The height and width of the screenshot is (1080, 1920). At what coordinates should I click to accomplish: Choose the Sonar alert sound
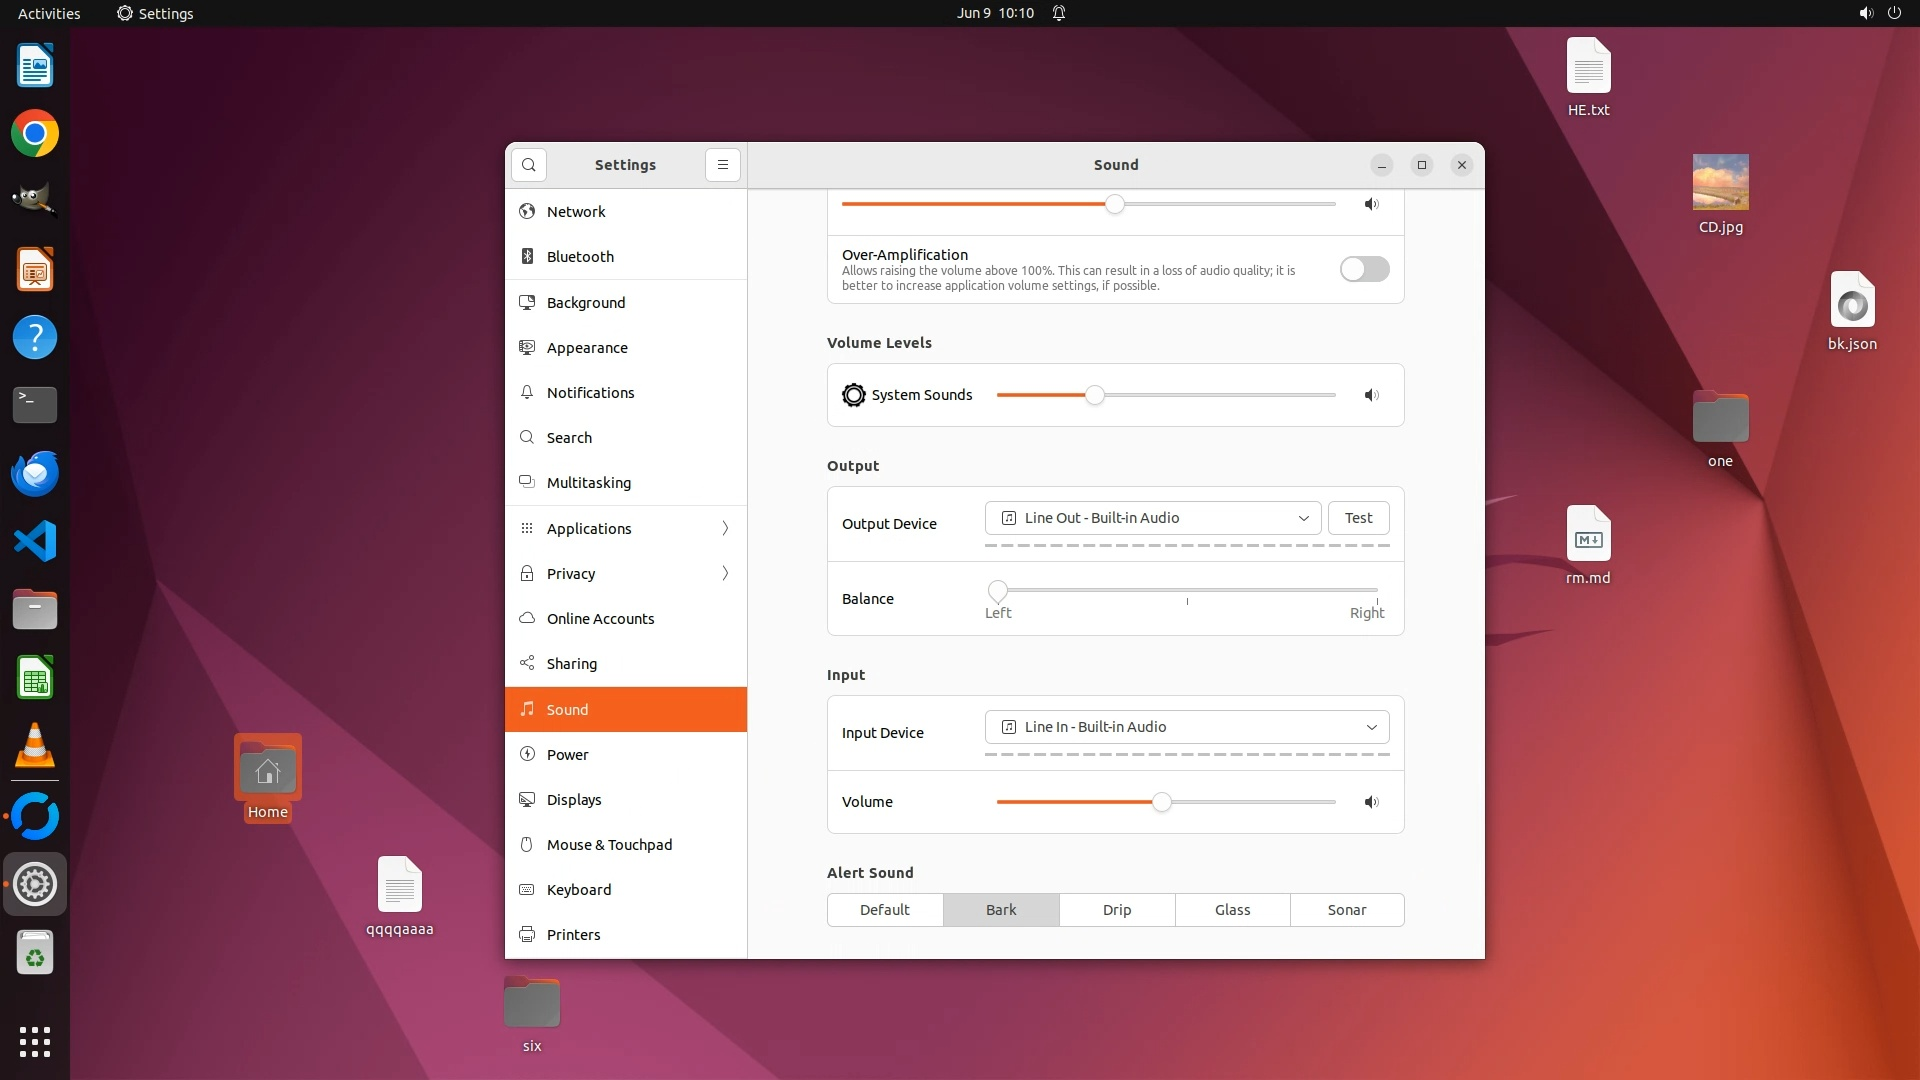[x=1346, y=910]
